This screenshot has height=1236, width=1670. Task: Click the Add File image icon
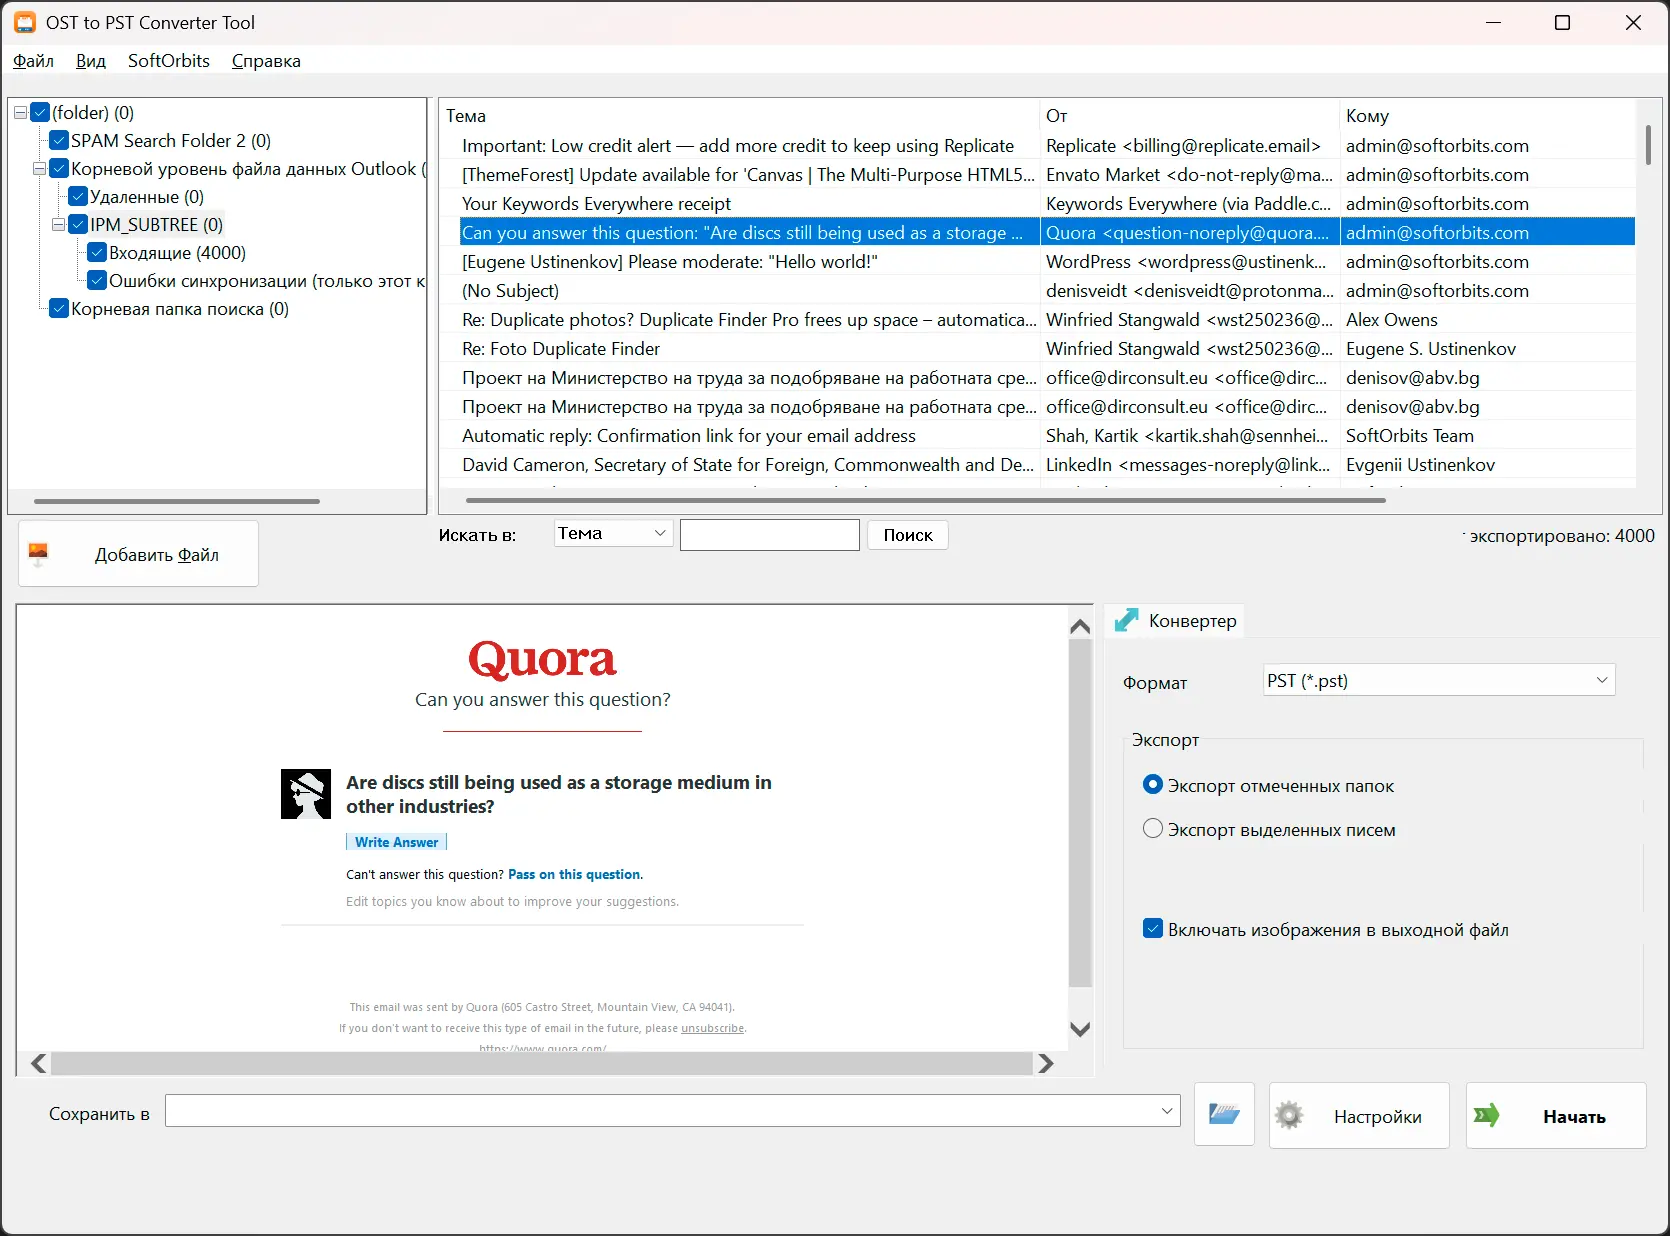tap(38, 553)
